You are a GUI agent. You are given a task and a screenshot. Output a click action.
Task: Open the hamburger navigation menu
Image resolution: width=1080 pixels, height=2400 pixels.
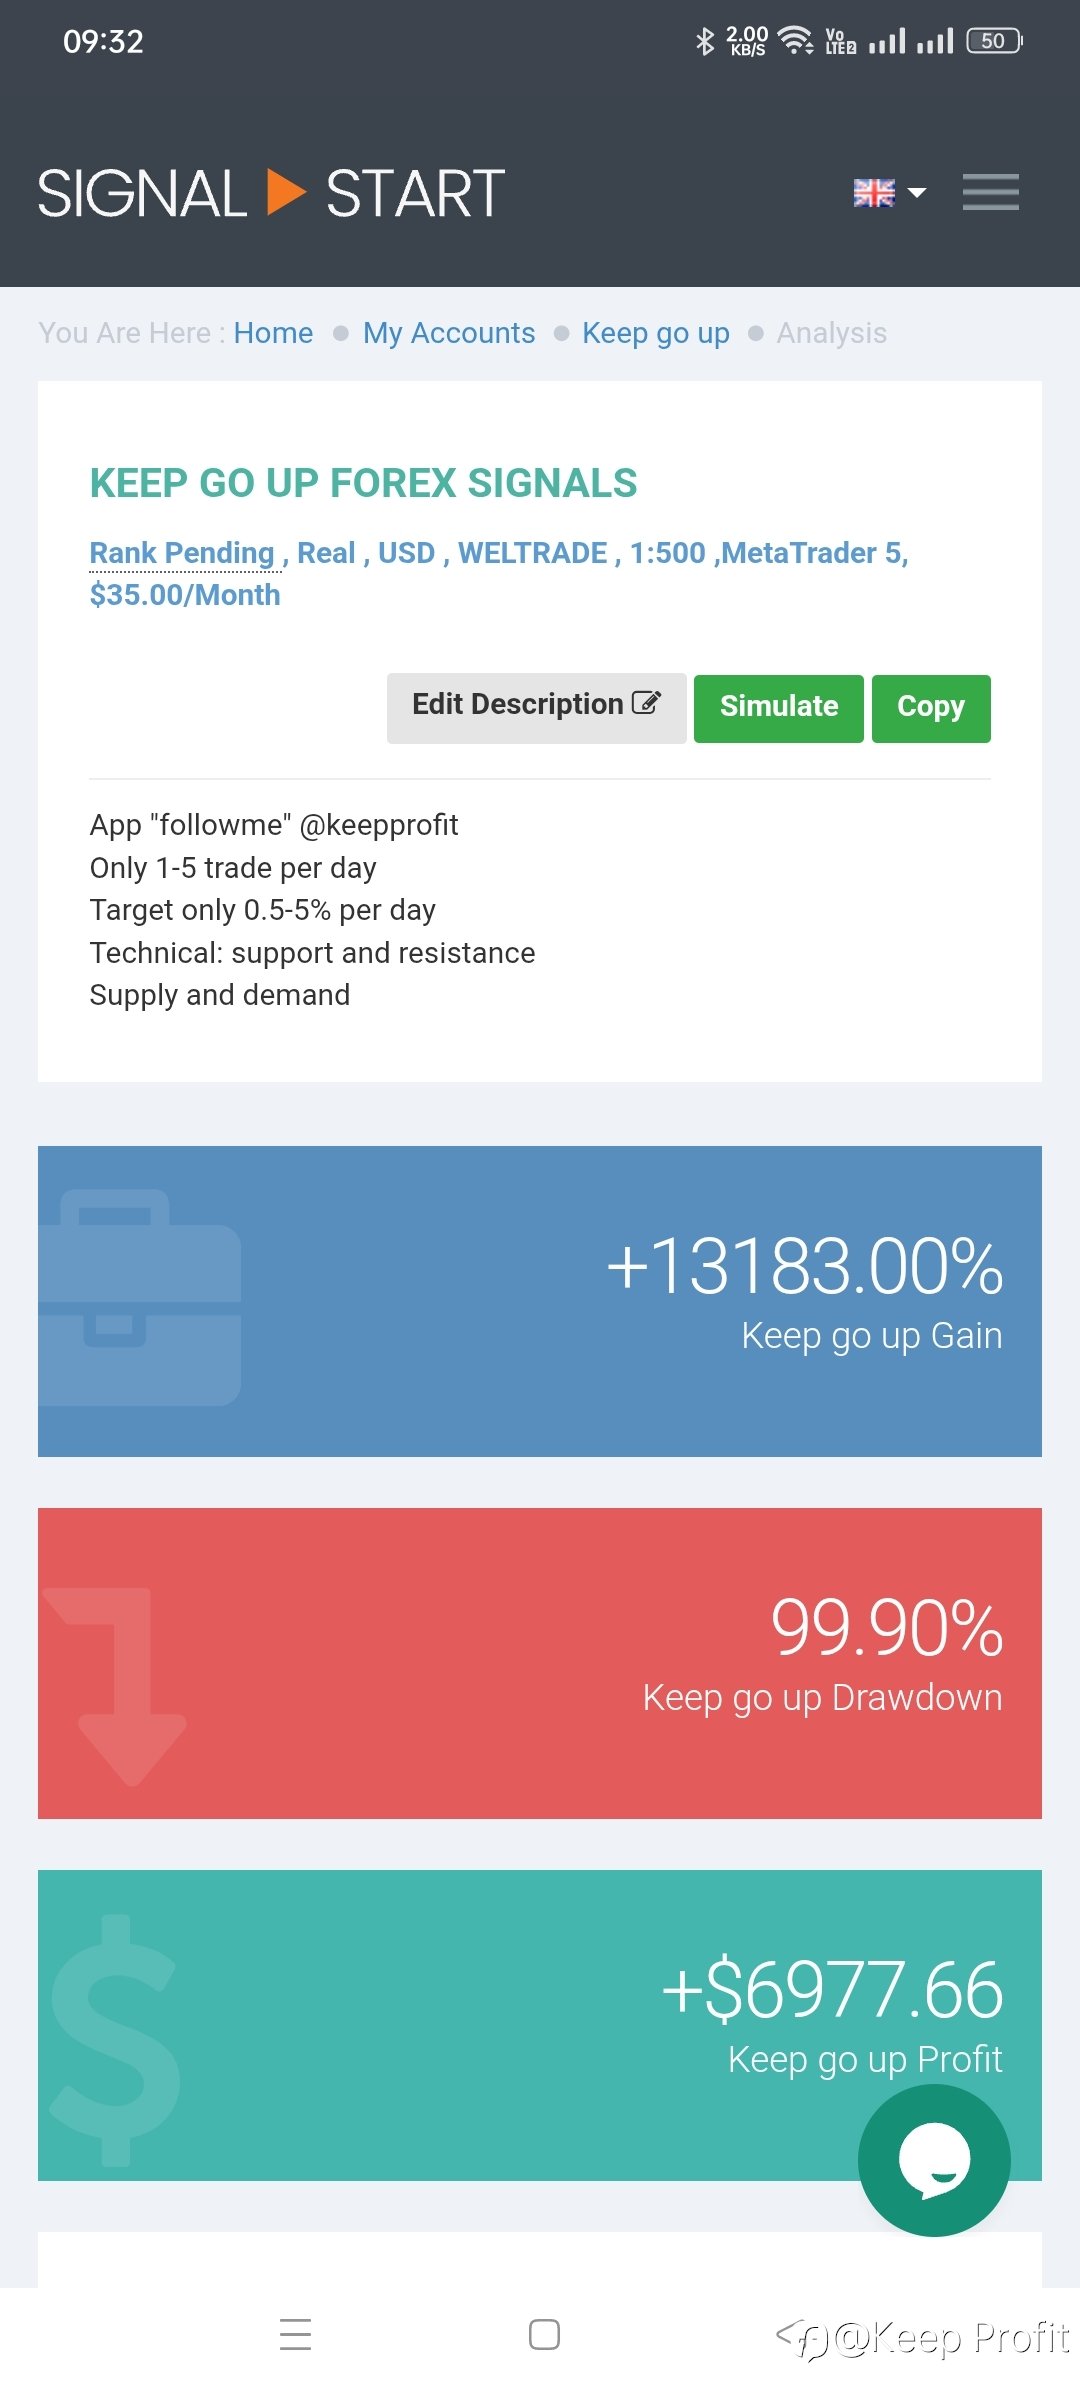coord(990,192)
